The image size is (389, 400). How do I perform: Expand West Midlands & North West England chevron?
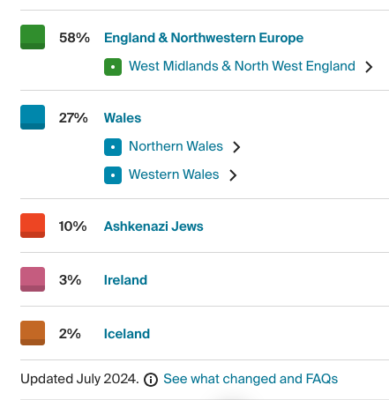pos(369,67)
